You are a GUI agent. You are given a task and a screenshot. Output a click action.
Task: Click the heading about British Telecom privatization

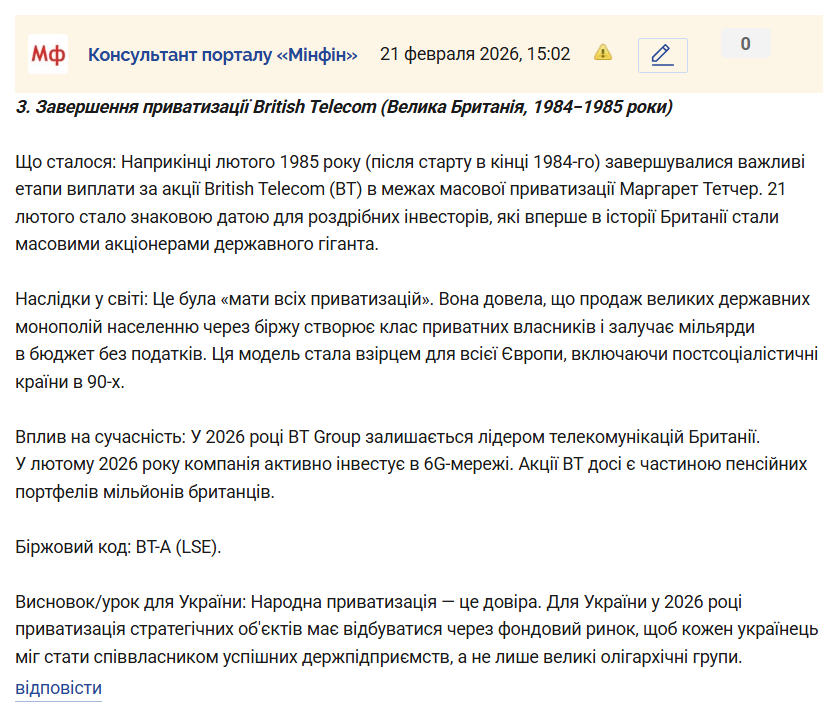pos(344,107)
